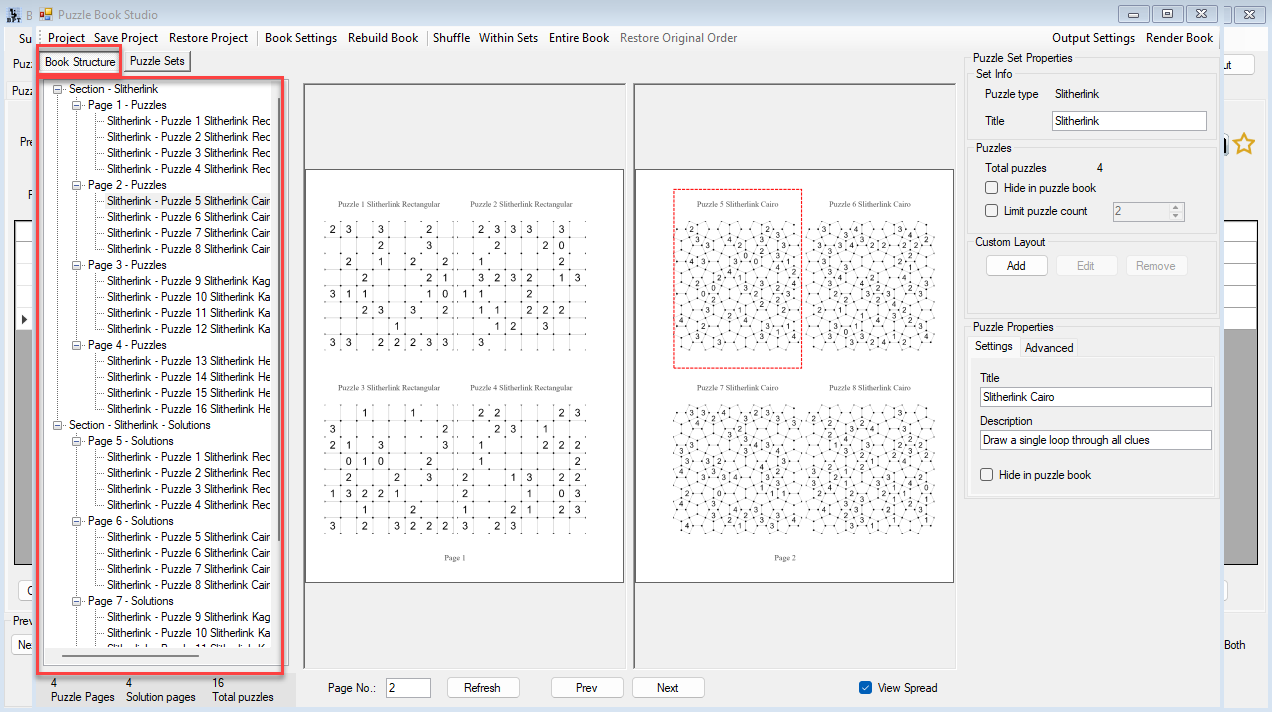Select tree item Puzzle 16 Slitherlink
Viewport: 1272px width, 712px height.
188,409
